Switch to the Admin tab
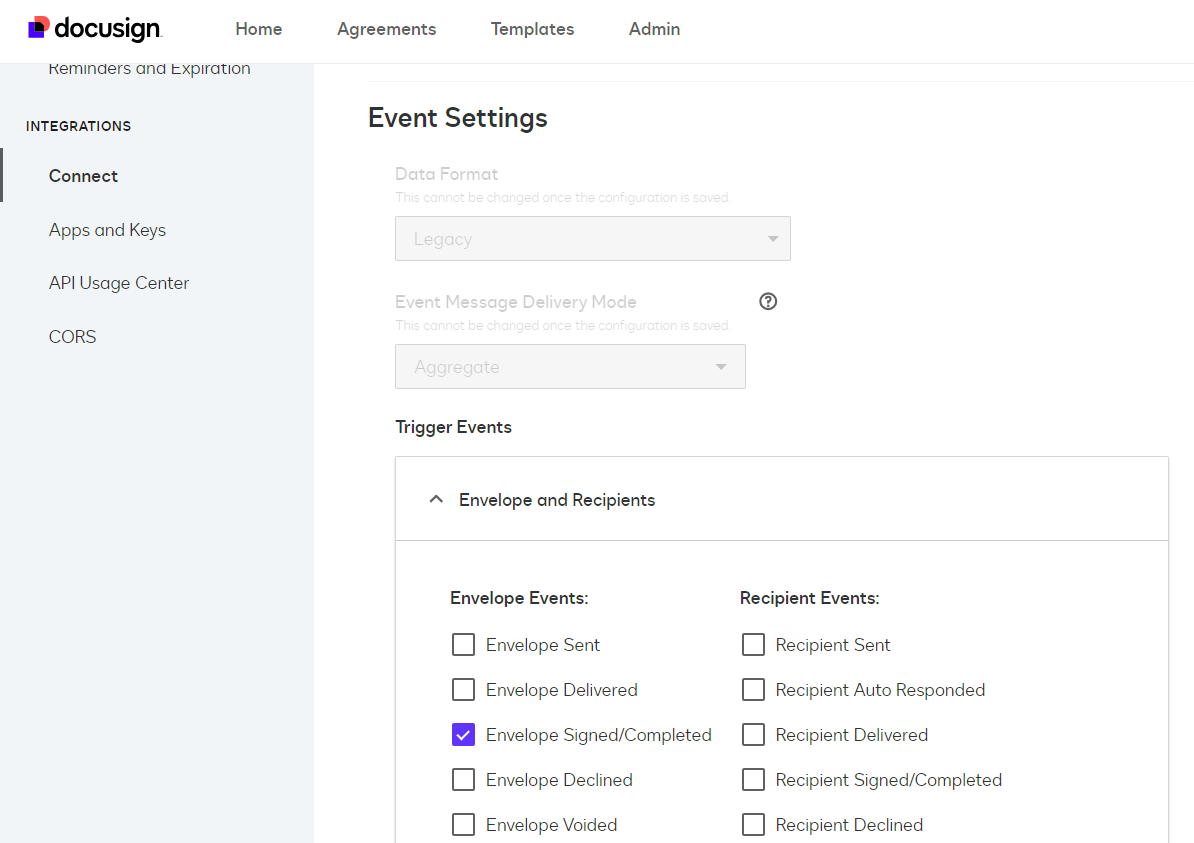The width and height of the screenshot is (1194, 843). click(x=654, y=29)
